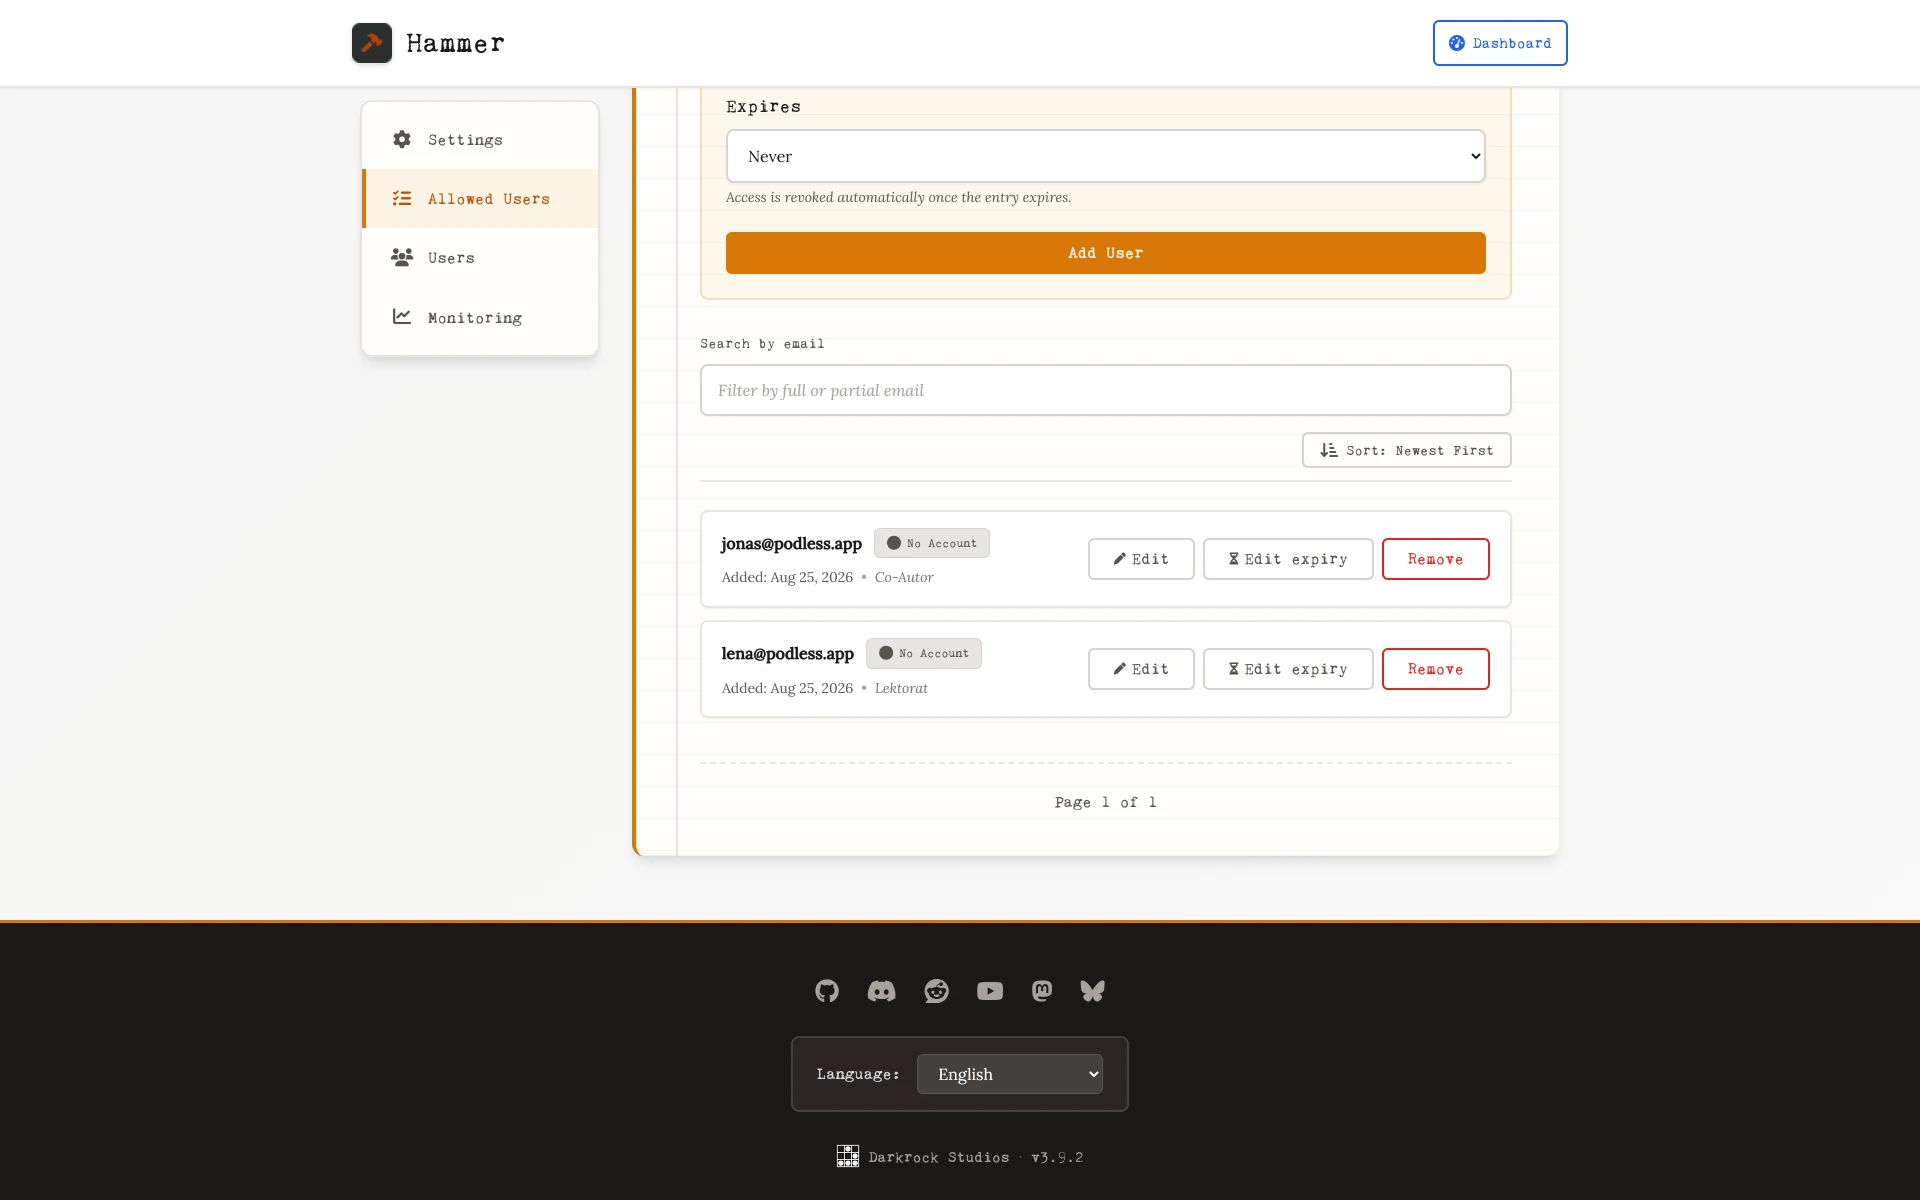Click the Settings gear icon
1920x1200 pixels.
402,139
